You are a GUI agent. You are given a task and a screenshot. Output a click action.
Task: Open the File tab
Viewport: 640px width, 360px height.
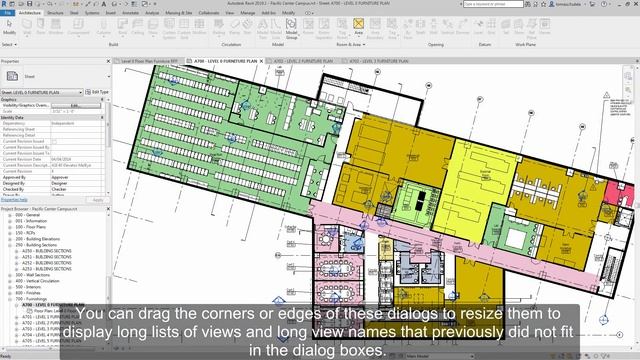[x=7, y=13]
